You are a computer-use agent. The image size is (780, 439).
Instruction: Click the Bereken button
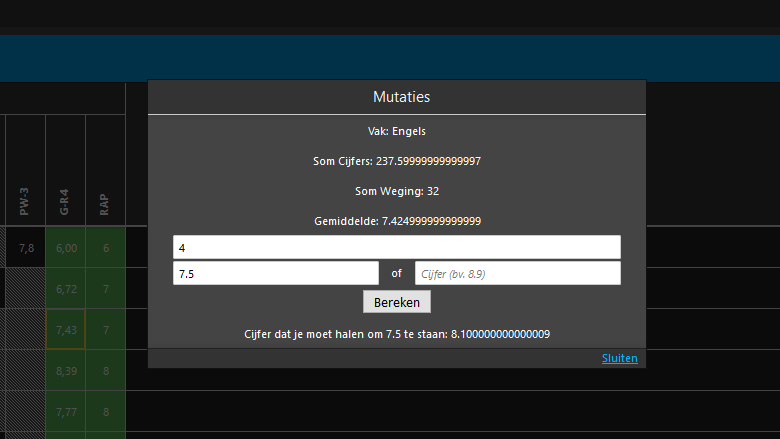[396, 302]
